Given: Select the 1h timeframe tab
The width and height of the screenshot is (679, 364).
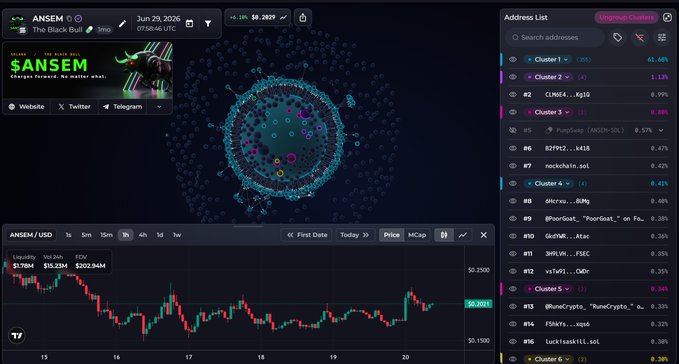Looking at the screenshot, I should point(126,235).
